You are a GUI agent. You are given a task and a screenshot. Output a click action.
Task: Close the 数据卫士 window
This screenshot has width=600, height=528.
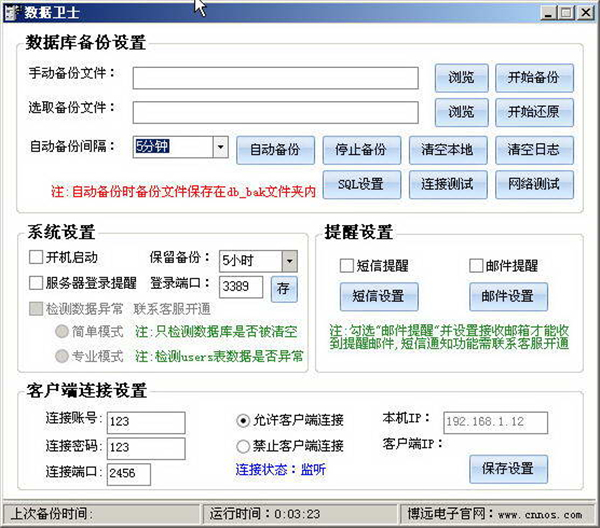tap(586, 13)
